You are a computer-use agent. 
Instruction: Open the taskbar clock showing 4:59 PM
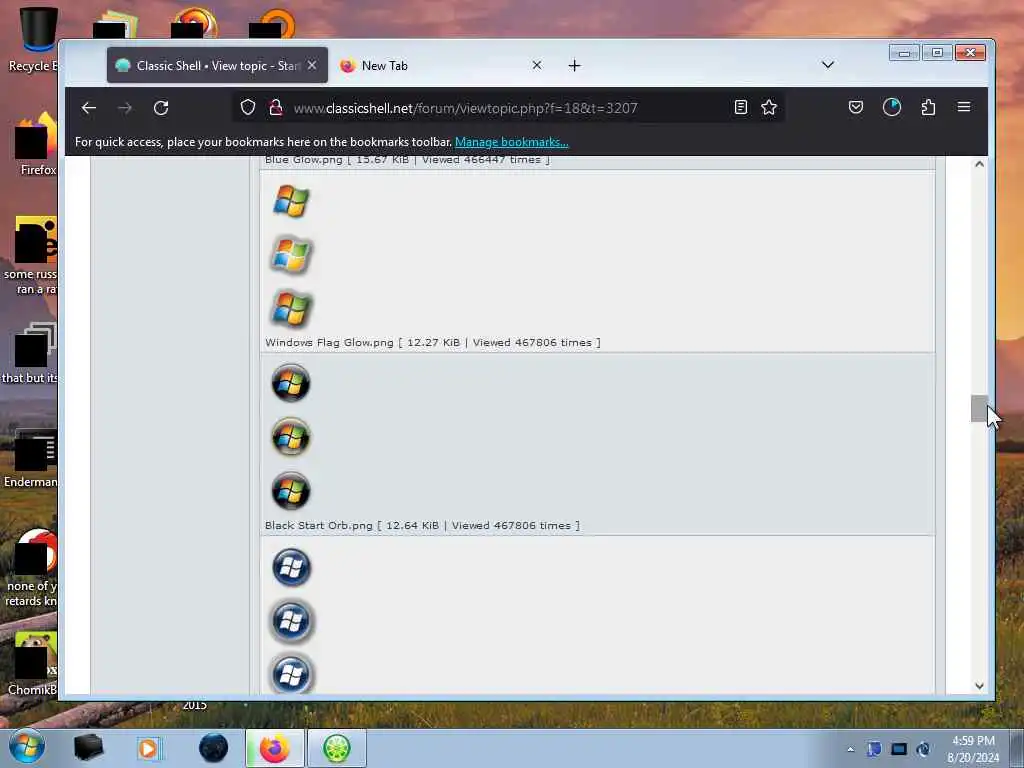[x=973, y=749]
